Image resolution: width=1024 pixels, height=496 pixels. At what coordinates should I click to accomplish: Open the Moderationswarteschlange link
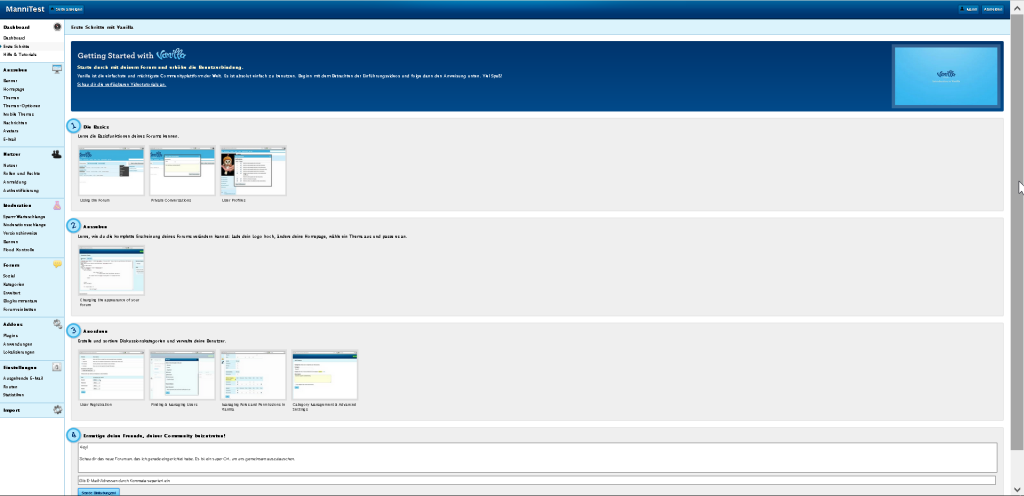pyautogui.click(x=24, y=225)
